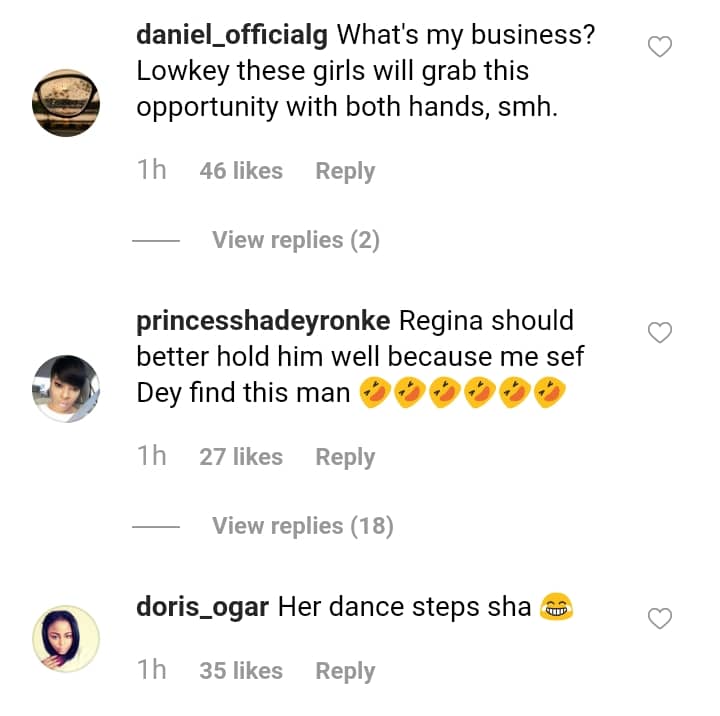Viewport: 720px width, 716px height.
Task: Reply to daniel_officialg's comment
Action: click(x=345, y=171)
